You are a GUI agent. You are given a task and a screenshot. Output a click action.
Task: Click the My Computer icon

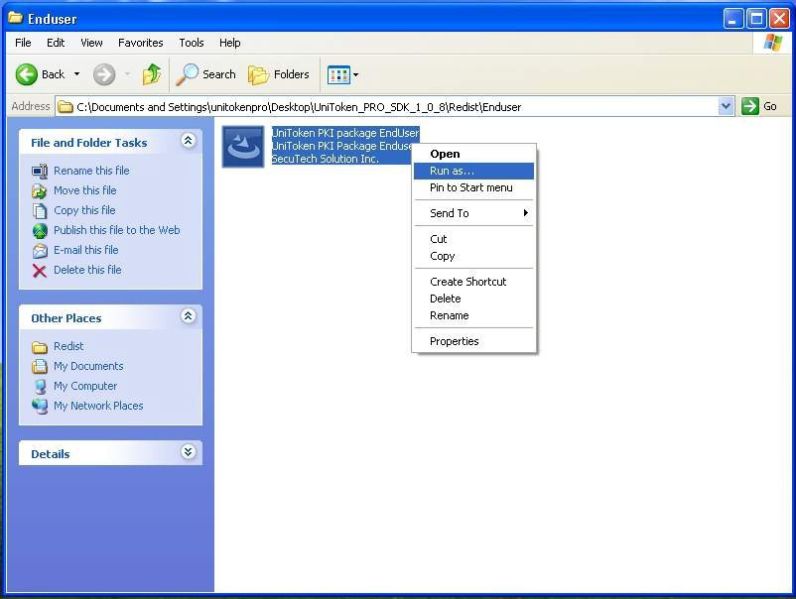(x=40, y=387)
